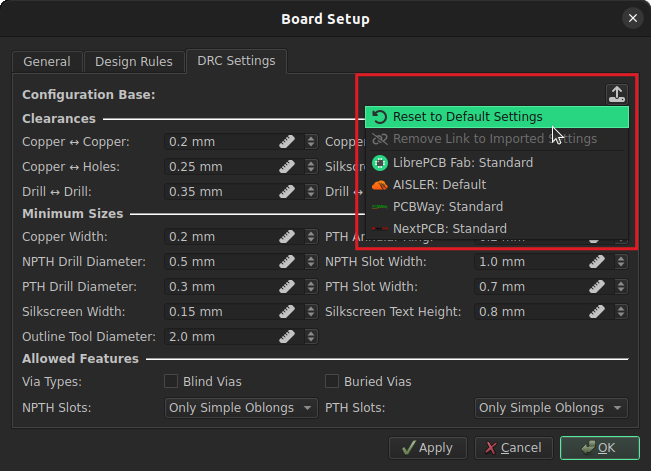Click the NPTH Drill Diameter input field
Image resolution: width=651 pixels, height=471 pixels.
coord(220,262)
